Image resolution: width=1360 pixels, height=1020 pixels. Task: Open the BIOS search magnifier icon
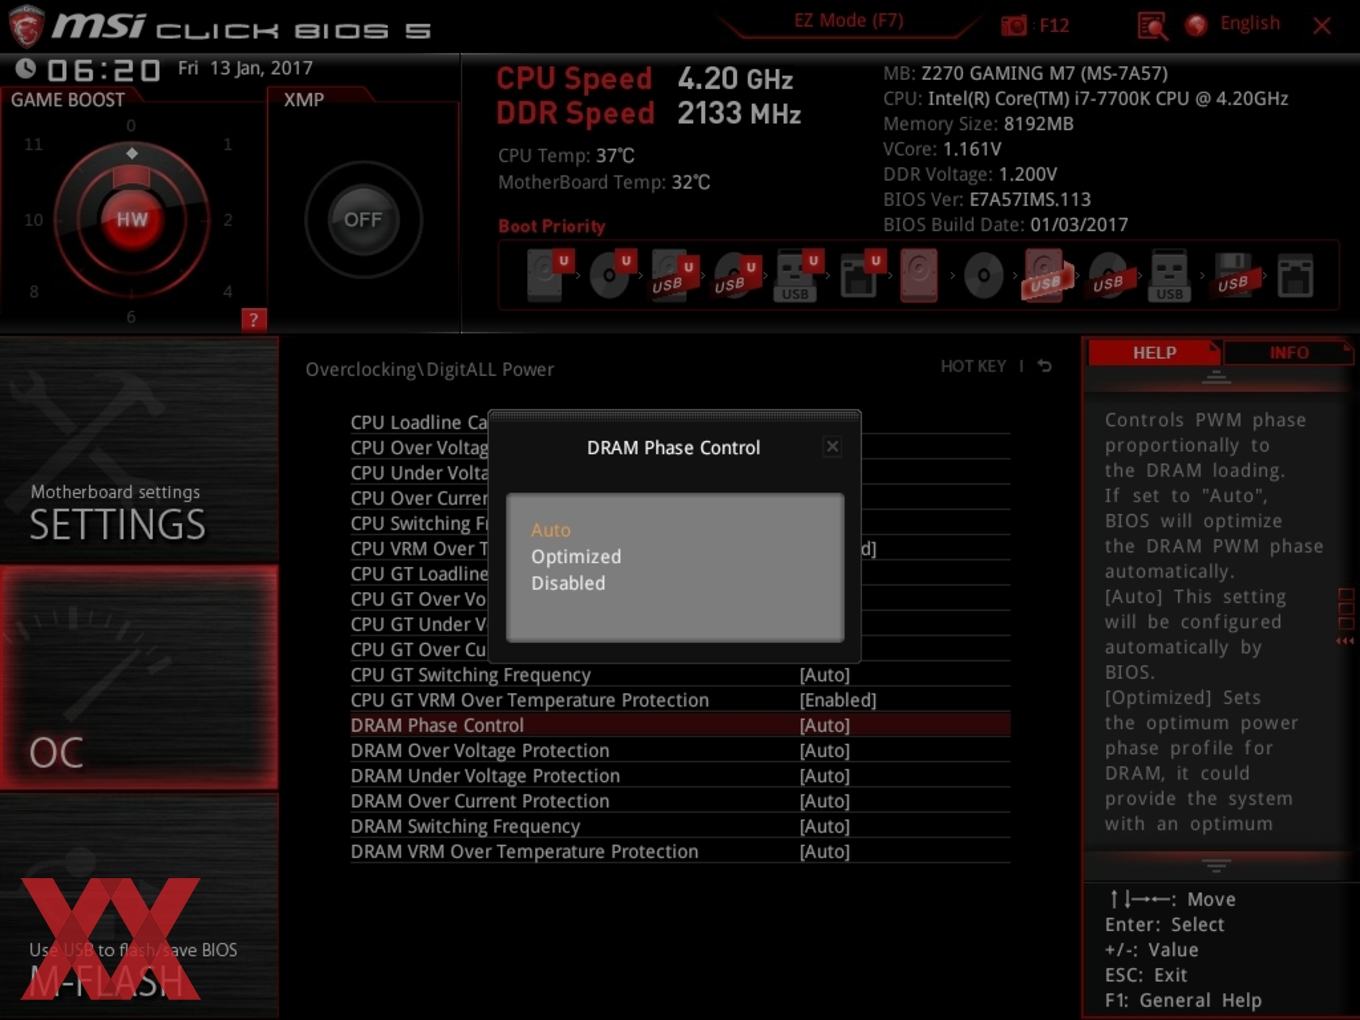1152,26
